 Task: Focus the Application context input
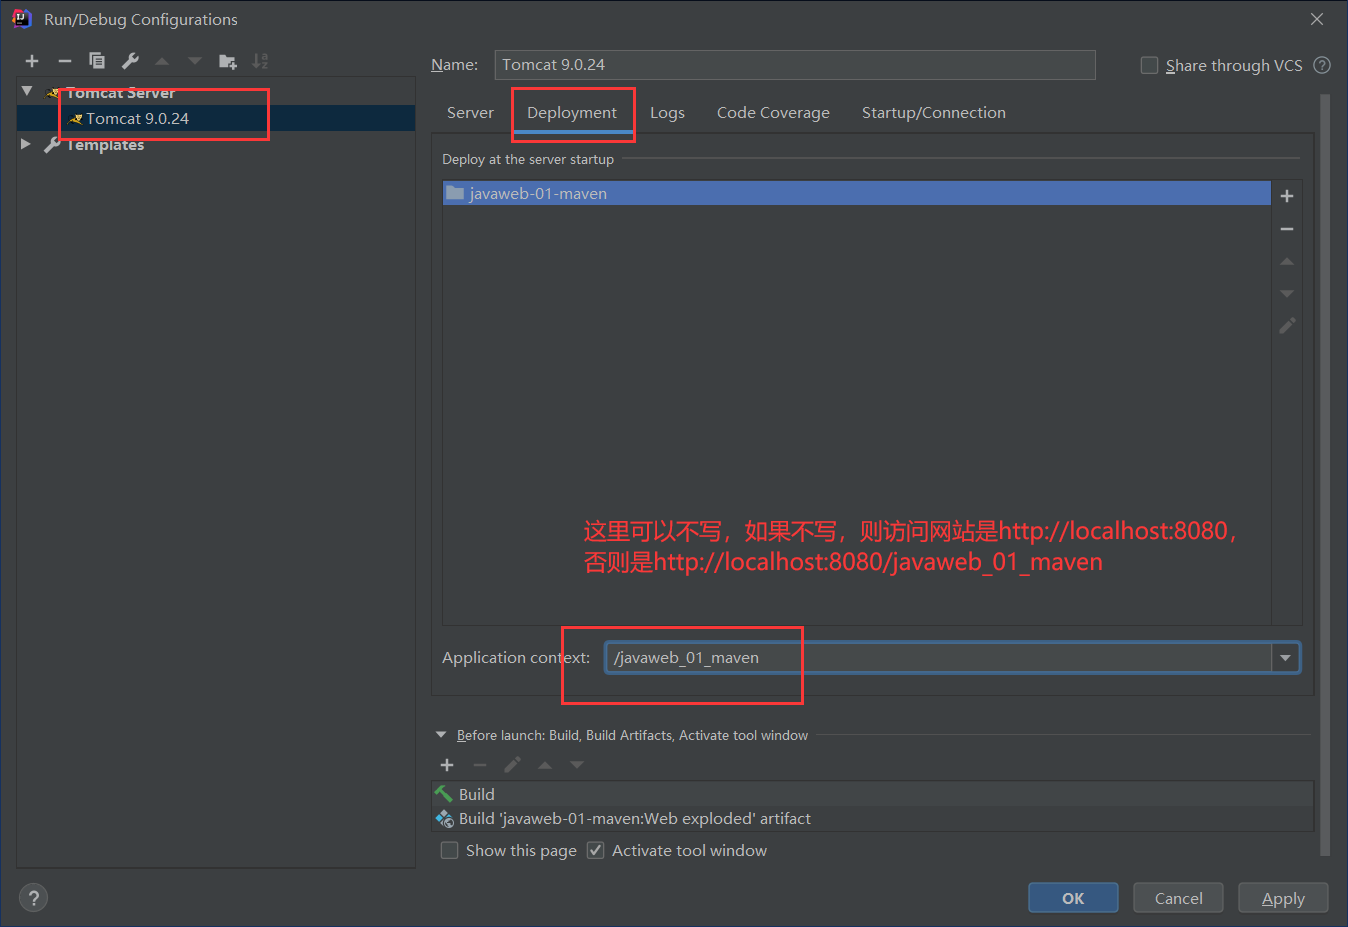click(x=939, y=657)
